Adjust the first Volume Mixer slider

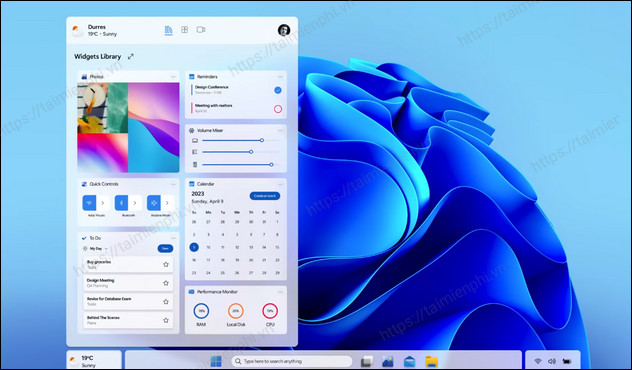click(x=262, y=140)
